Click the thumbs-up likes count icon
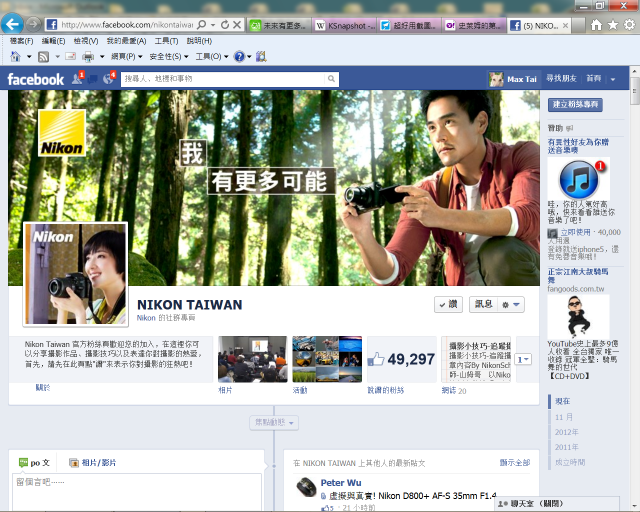Image resolution: width=640 pixels, height=512 pixels. click(x=376, y=359)
